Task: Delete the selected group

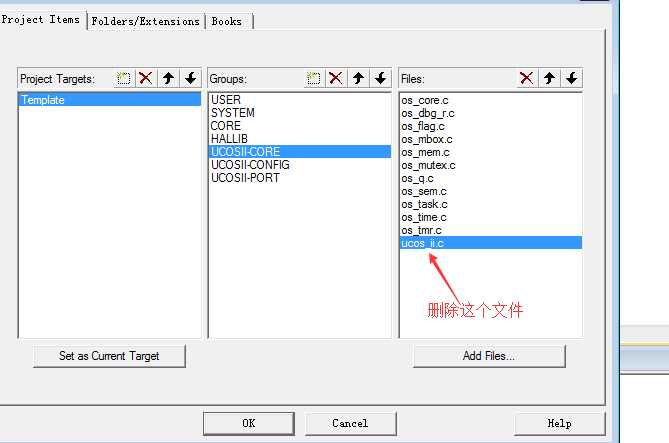Action: [336, 79]
